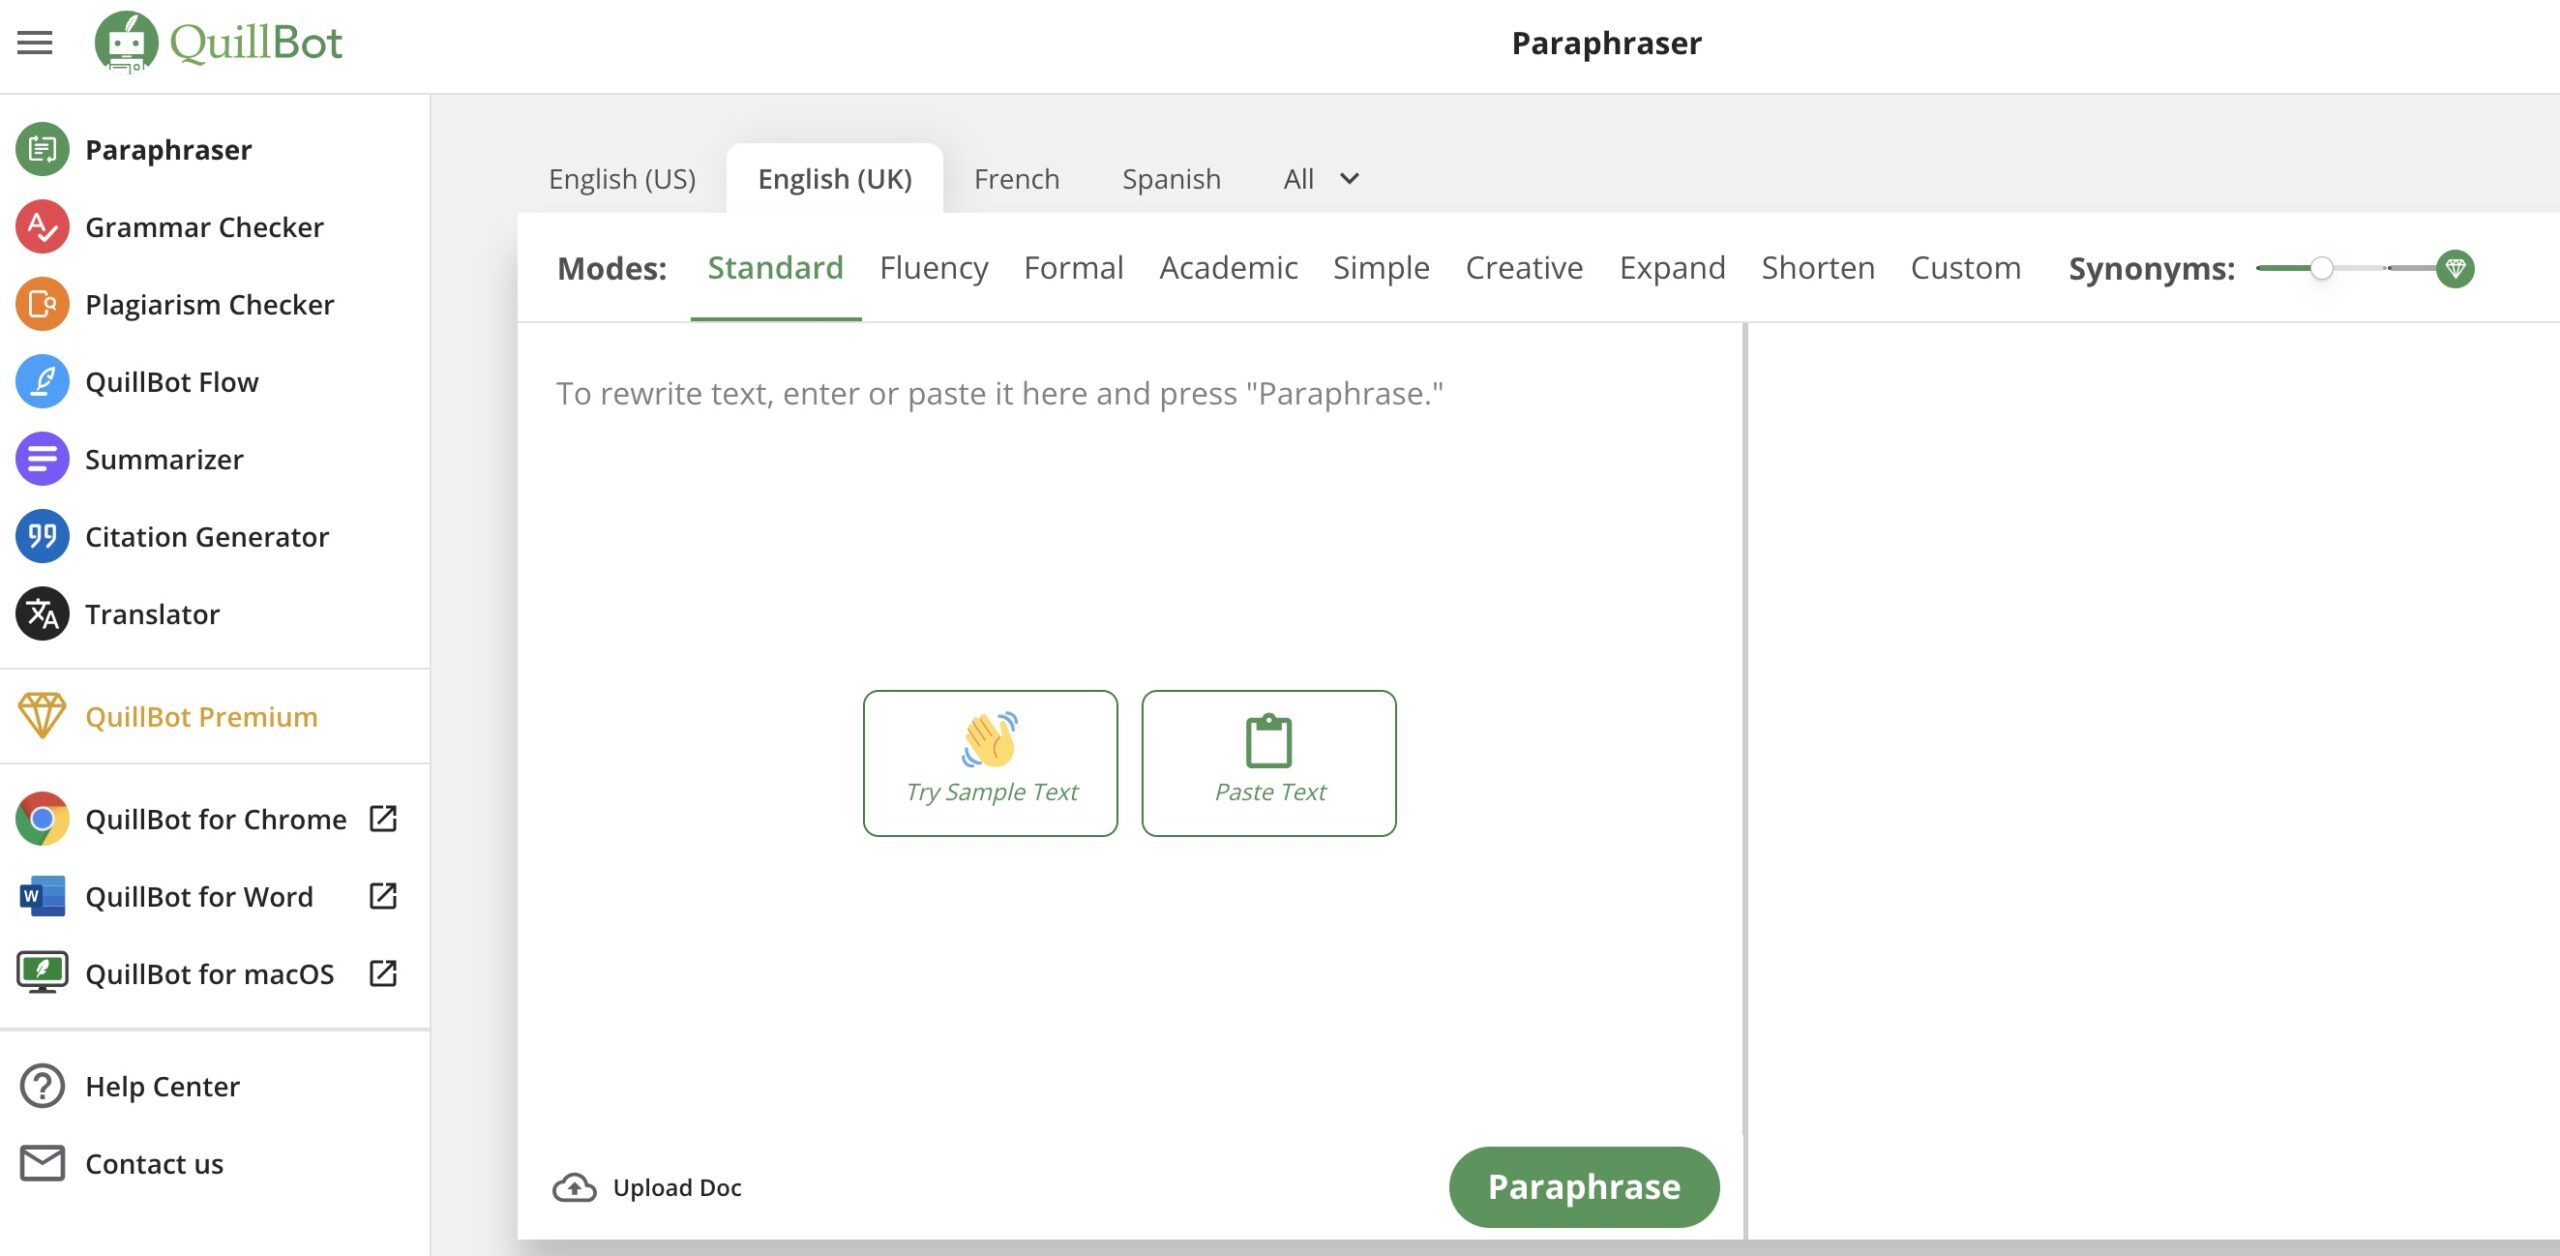Expand the All languages dropdown
Image resolution: width=2560 pixels, height=1256 pixels.
click(x=1321, y=179)
